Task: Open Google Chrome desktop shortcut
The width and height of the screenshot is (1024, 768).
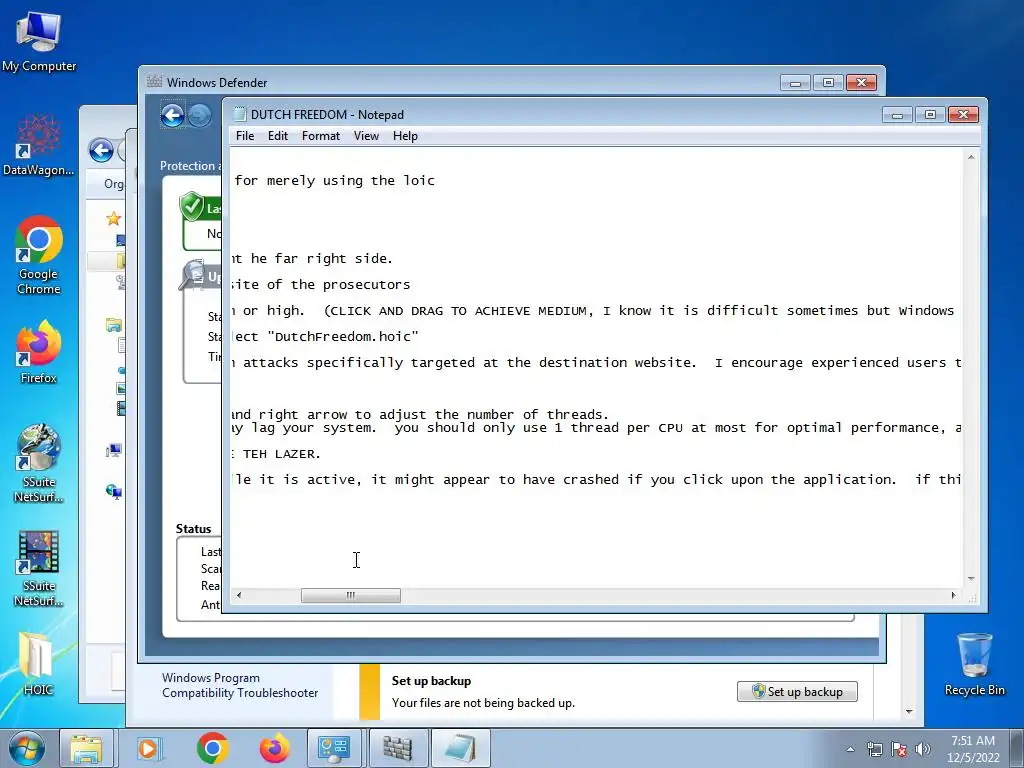Action: [39, 255]
